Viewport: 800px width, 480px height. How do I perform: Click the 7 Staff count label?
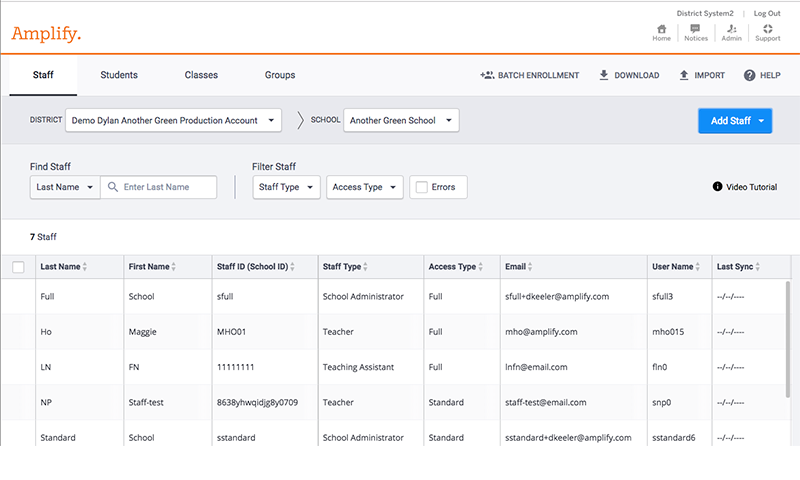(43, 237)
